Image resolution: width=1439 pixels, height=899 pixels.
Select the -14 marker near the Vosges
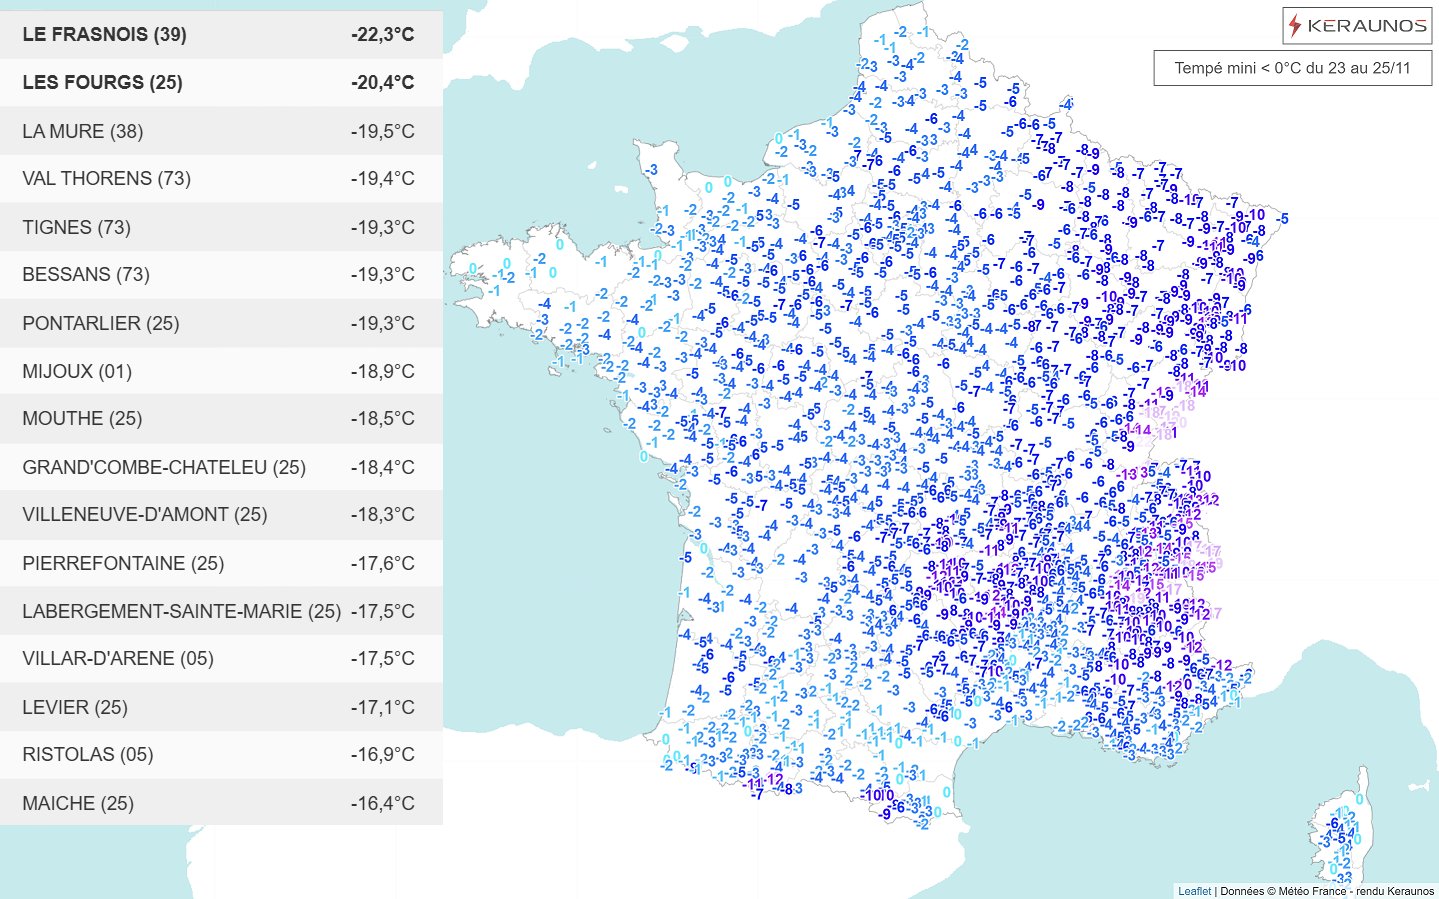click(1198, 391)
